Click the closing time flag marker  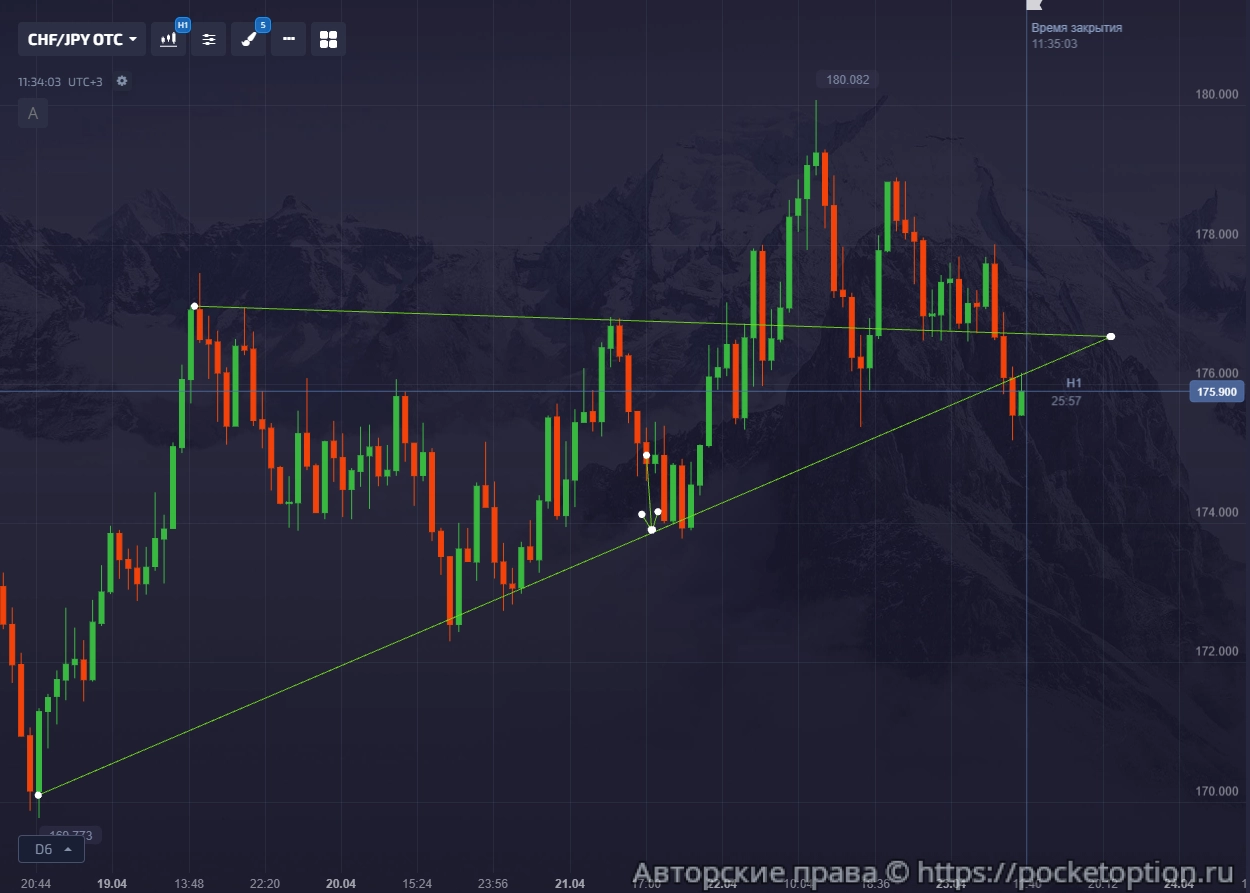click(1033, 6)
